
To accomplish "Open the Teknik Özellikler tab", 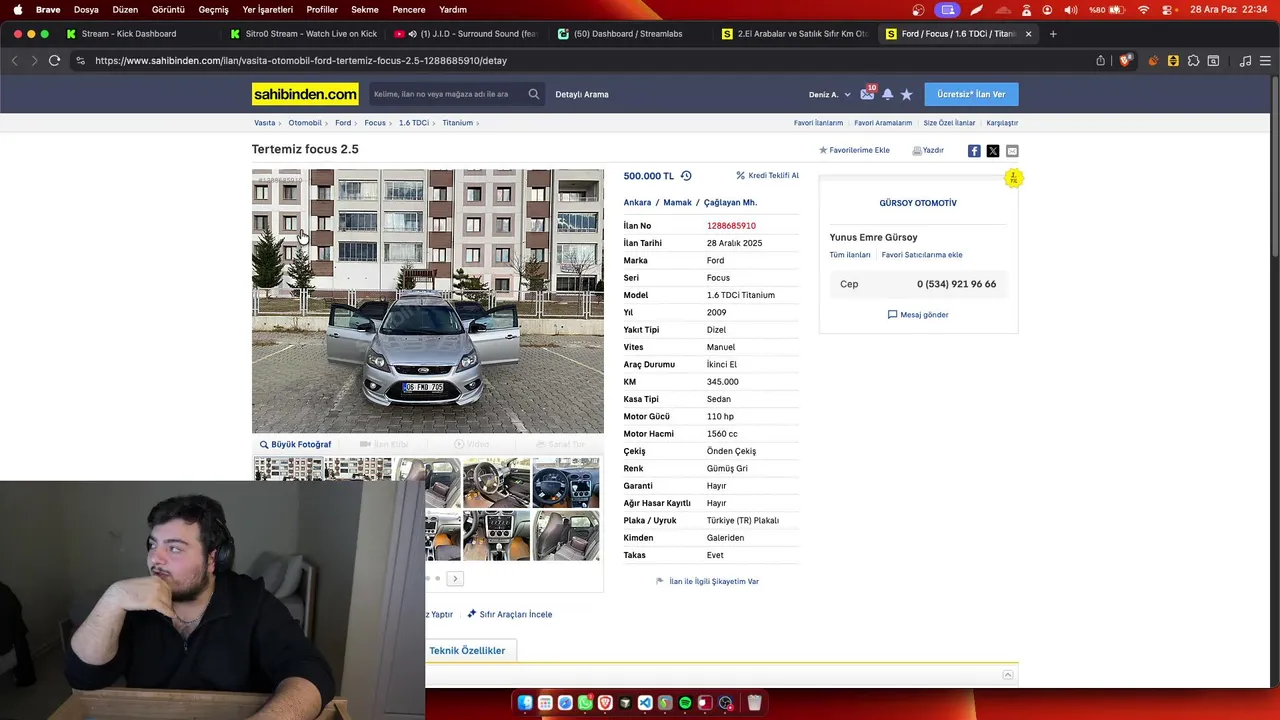I will (467, 650).
